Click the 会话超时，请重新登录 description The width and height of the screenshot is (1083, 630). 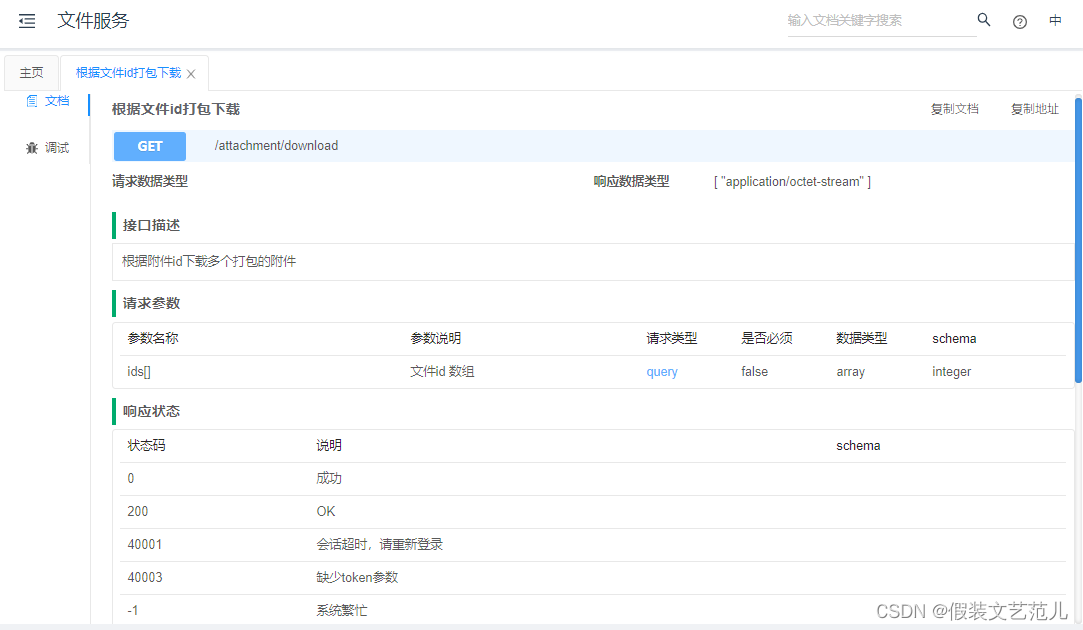click(379, 544)
